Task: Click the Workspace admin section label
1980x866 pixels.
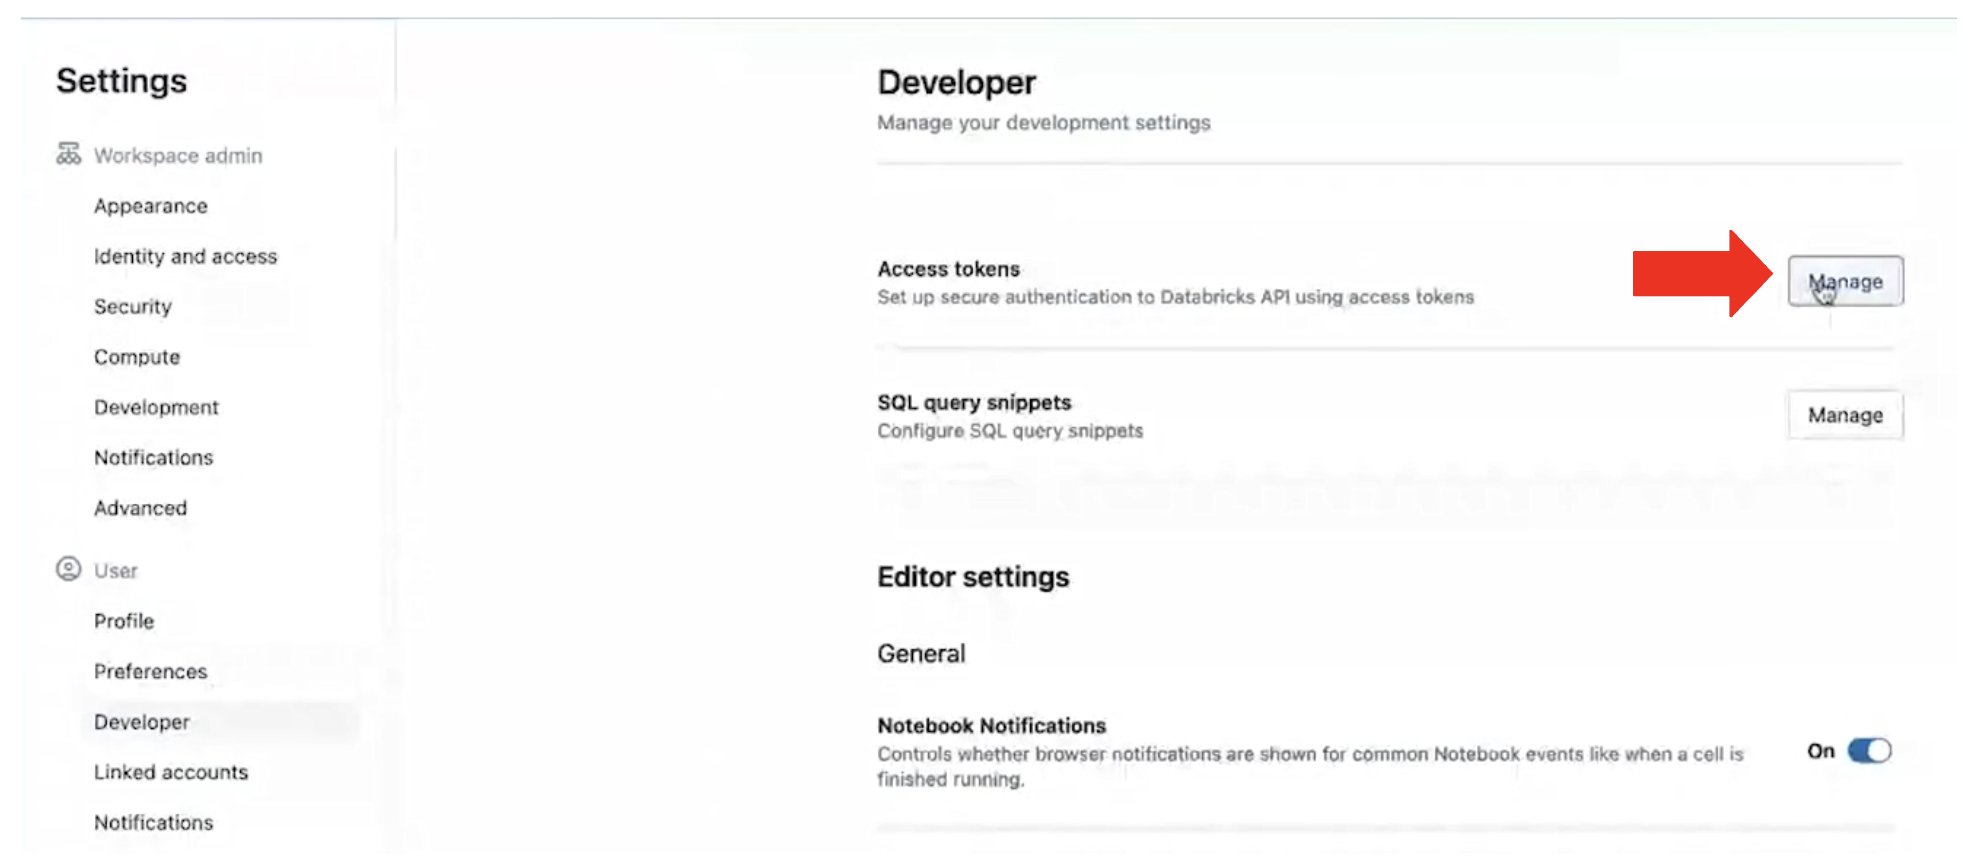Action: pyautogui.click(x=178, y=156)
